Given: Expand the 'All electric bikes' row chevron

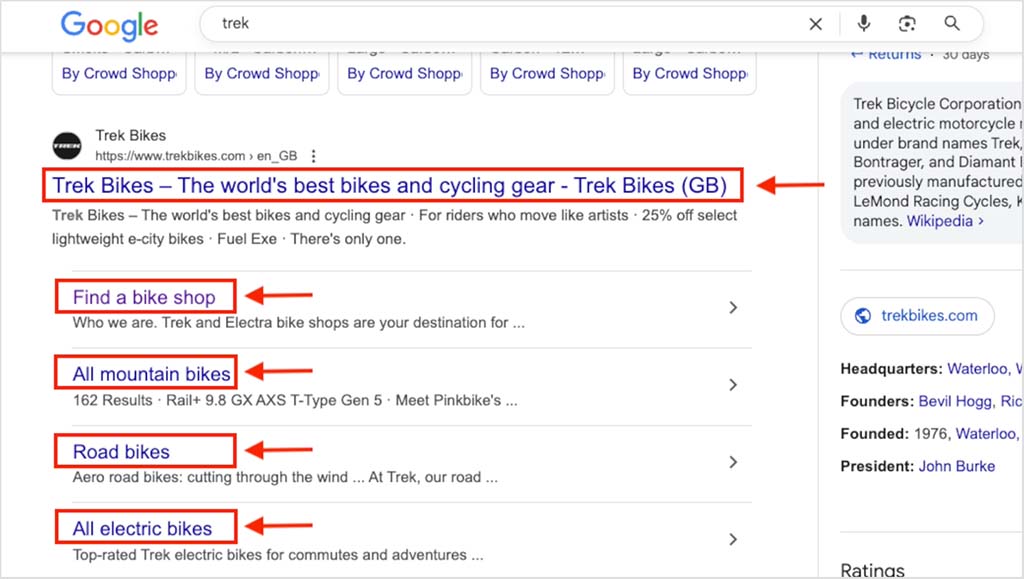Looking at the screenshot, I should 733,539.
